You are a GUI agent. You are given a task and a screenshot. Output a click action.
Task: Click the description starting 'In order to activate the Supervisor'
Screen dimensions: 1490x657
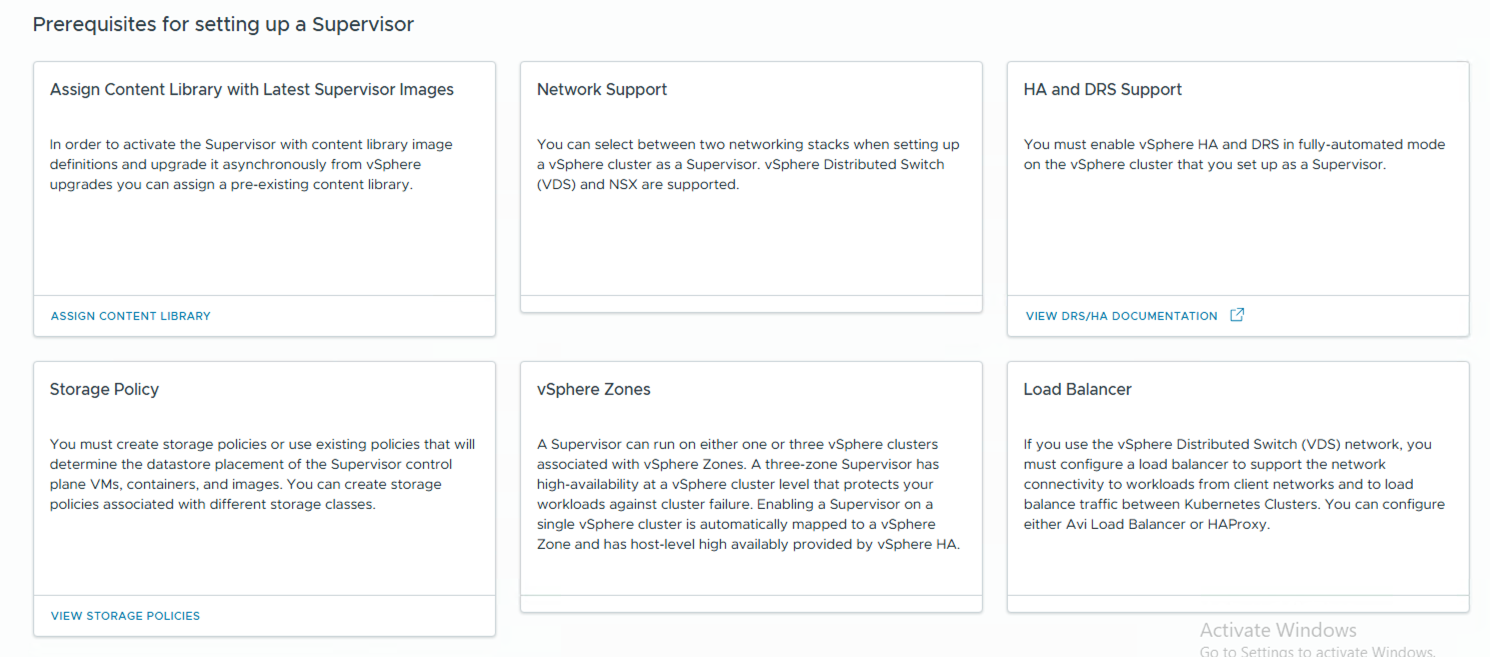click(251, 164)
